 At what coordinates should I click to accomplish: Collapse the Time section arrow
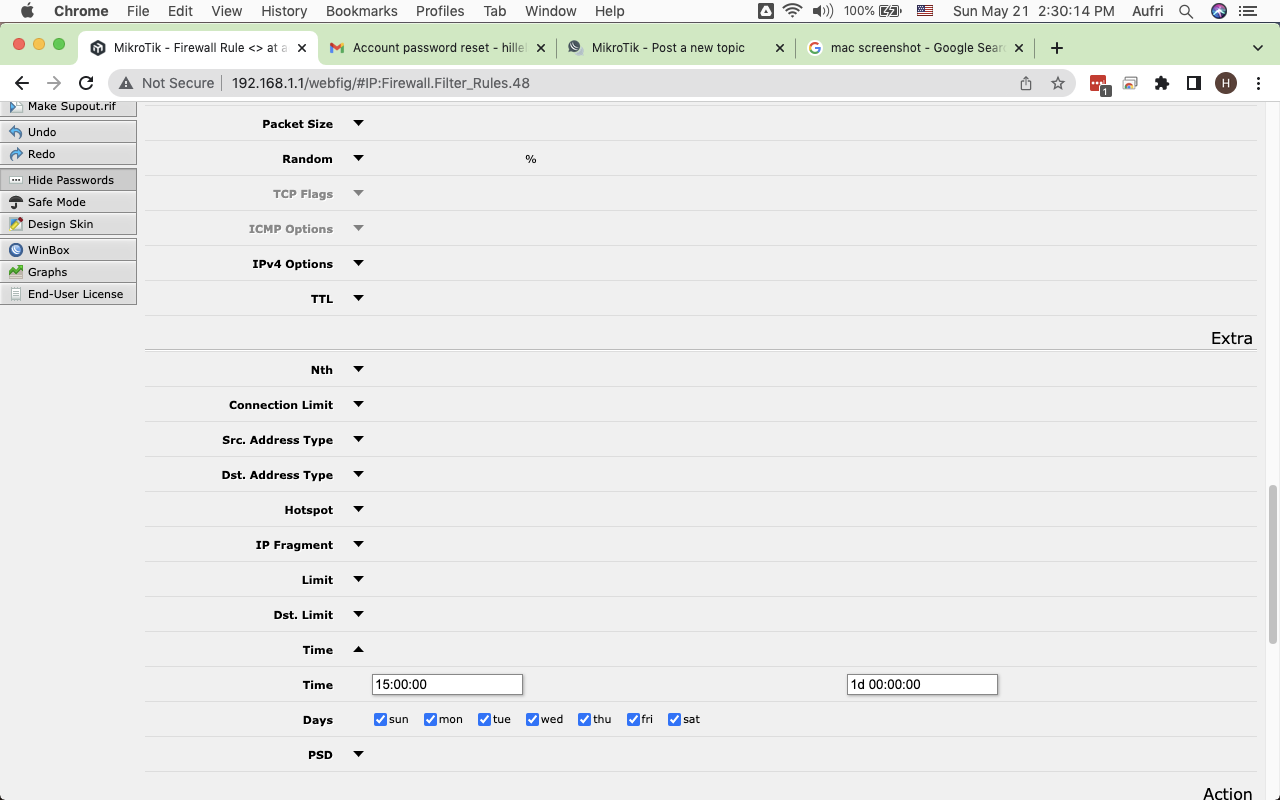[x=358, y=650]
